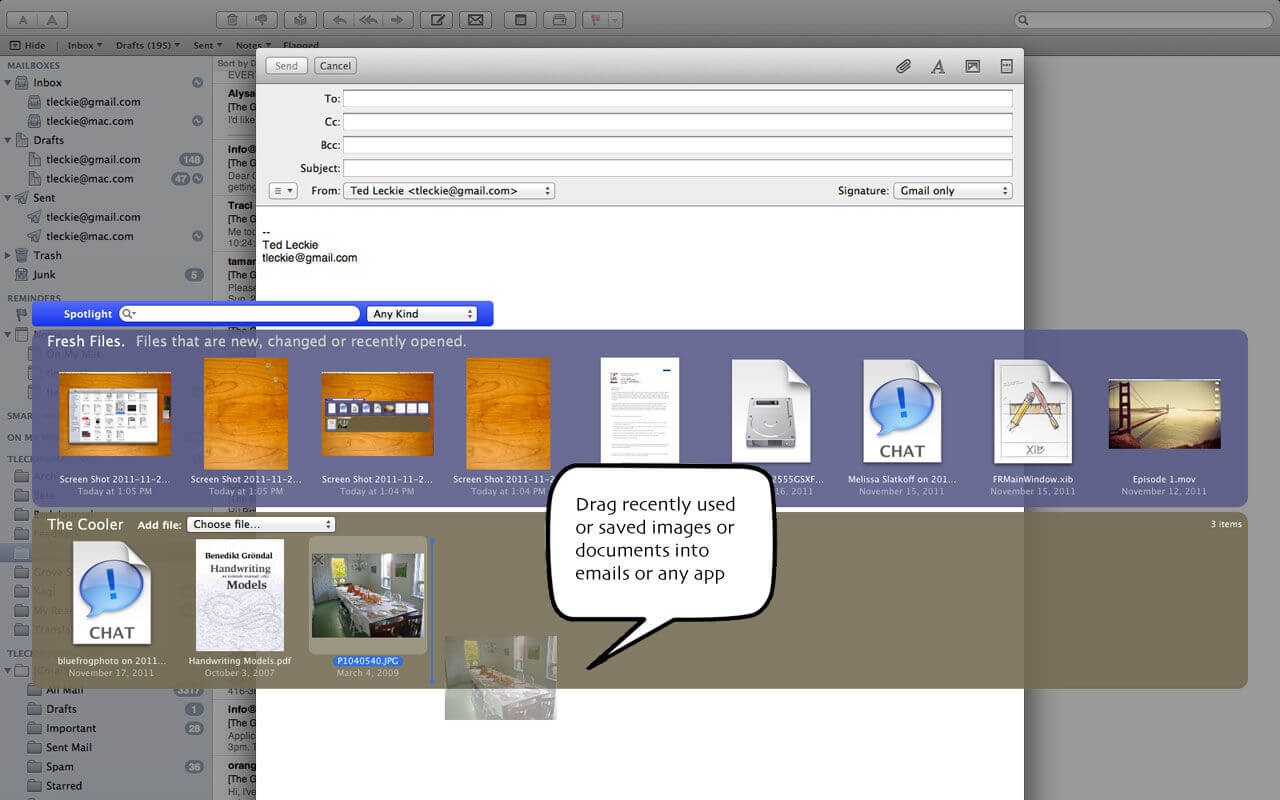Open the Choose file dropdown in The Cooler
The width and height of the screenshot is (1280, 800).
coord(261,524)
